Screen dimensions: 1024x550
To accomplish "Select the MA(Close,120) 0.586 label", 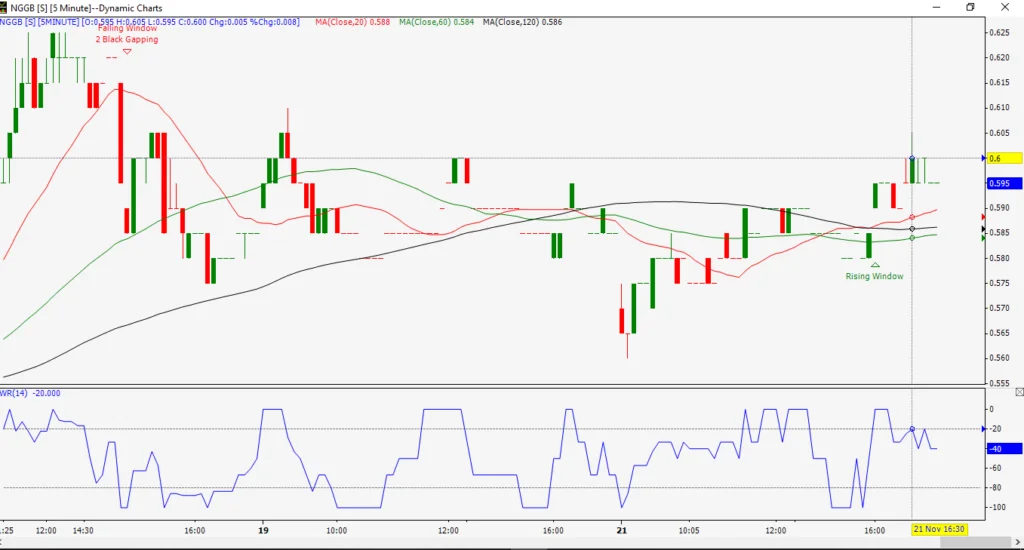I will pos(522,22).
